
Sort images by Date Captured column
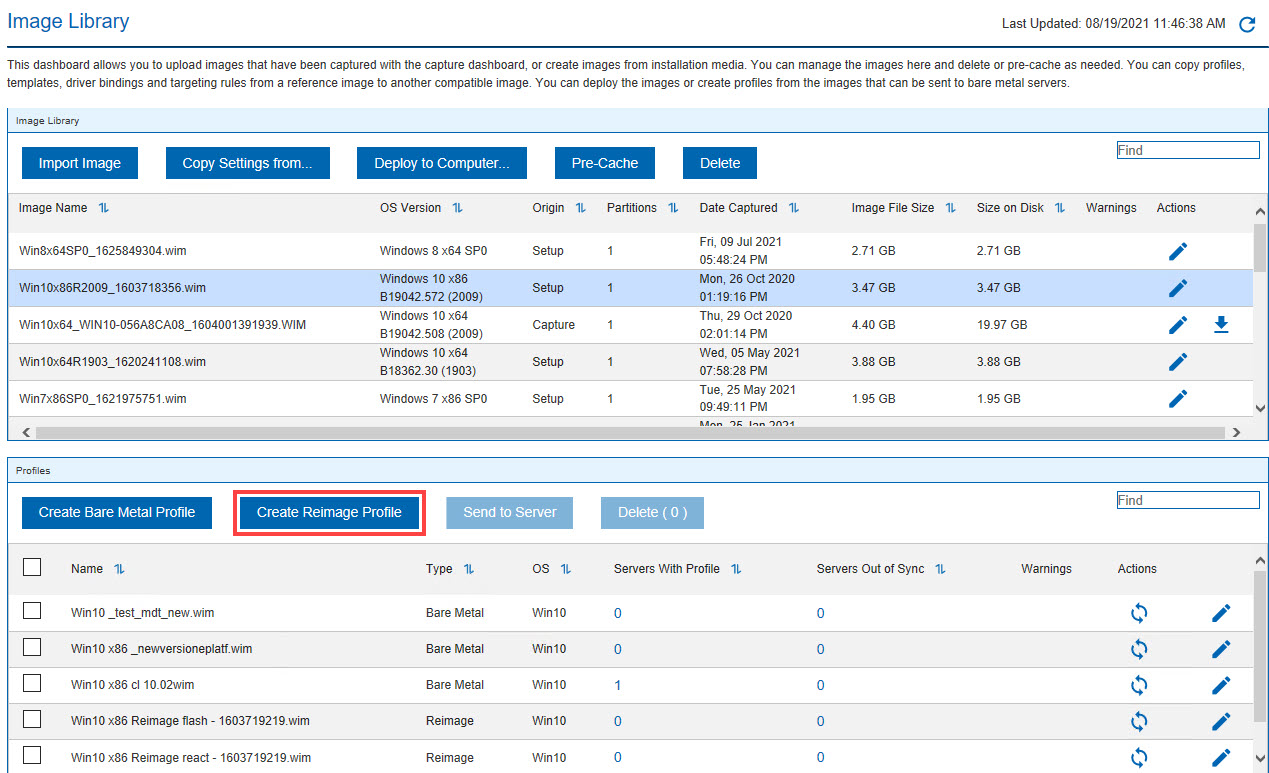(x=793, y=208)
